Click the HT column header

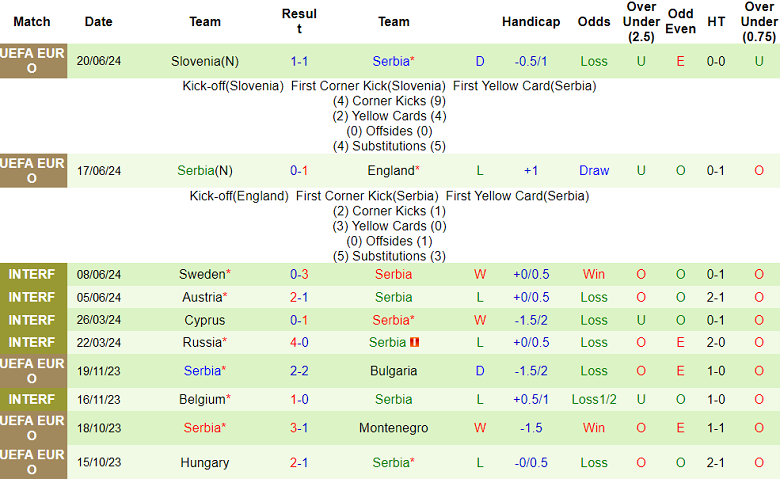[x=716, y=21]
